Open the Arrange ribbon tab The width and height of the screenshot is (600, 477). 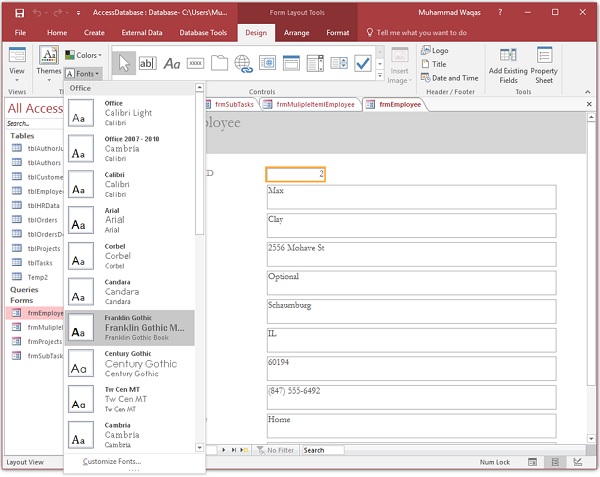coord(297,33)
